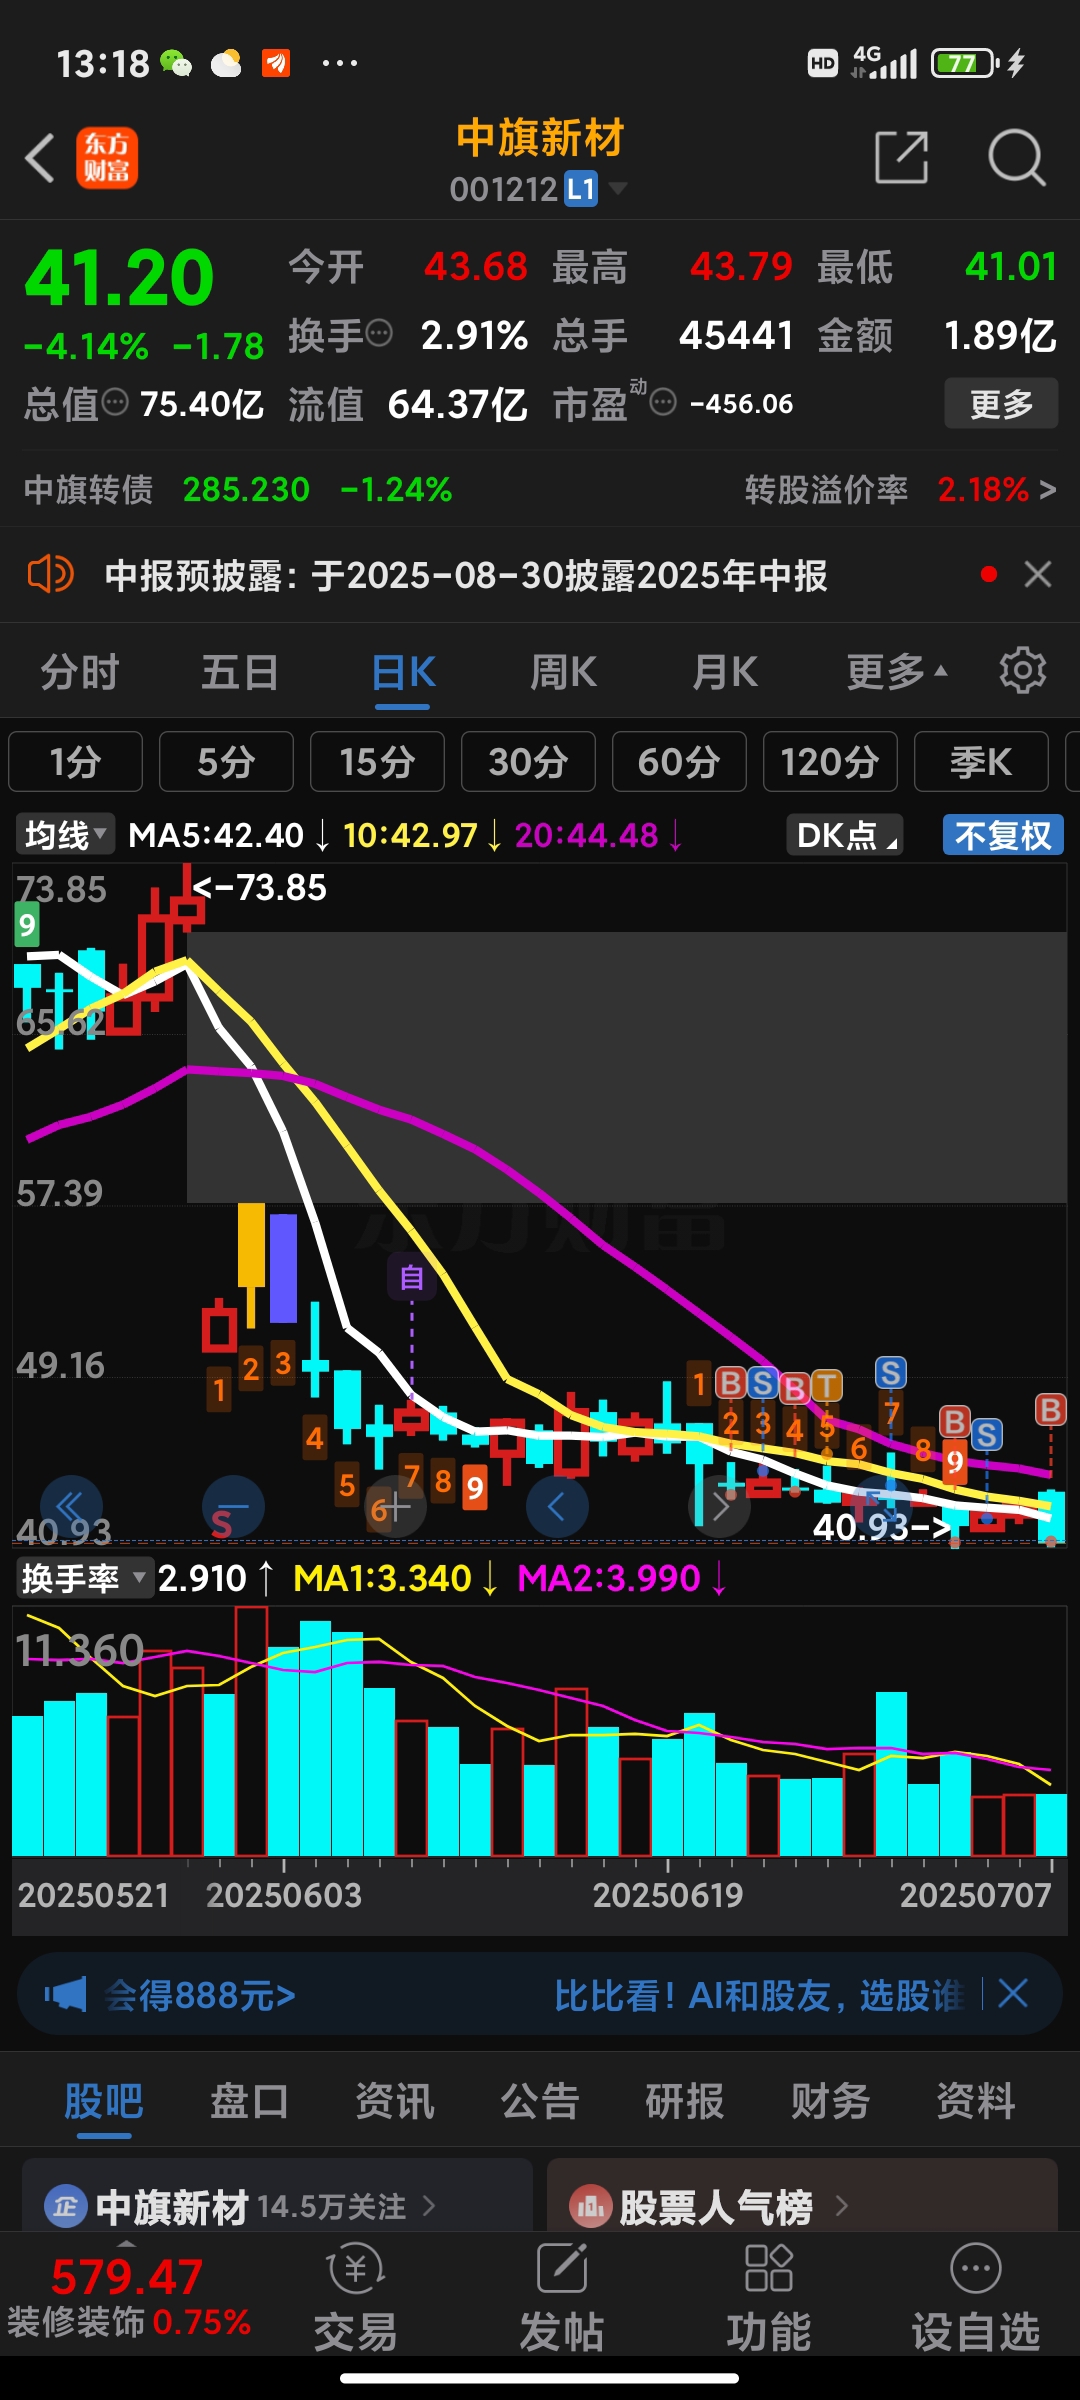Tap the info icon beside 总值
This screenshot has width=1080, height=2400.
point(116,402)
